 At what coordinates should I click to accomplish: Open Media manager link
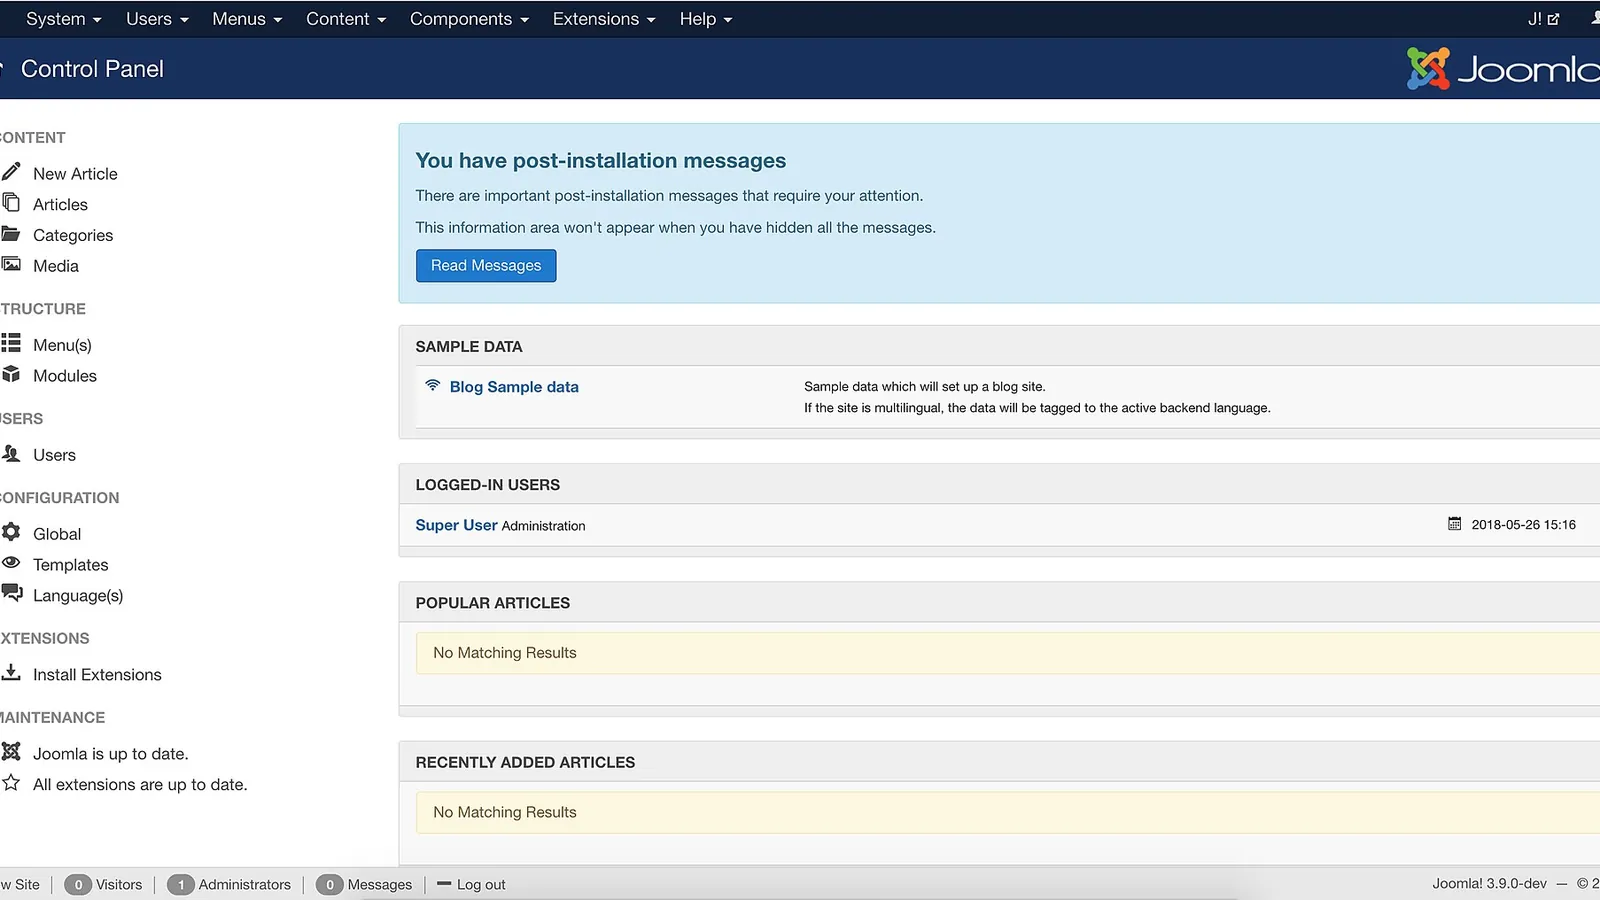pyautogui.click(x=56, y=266)
